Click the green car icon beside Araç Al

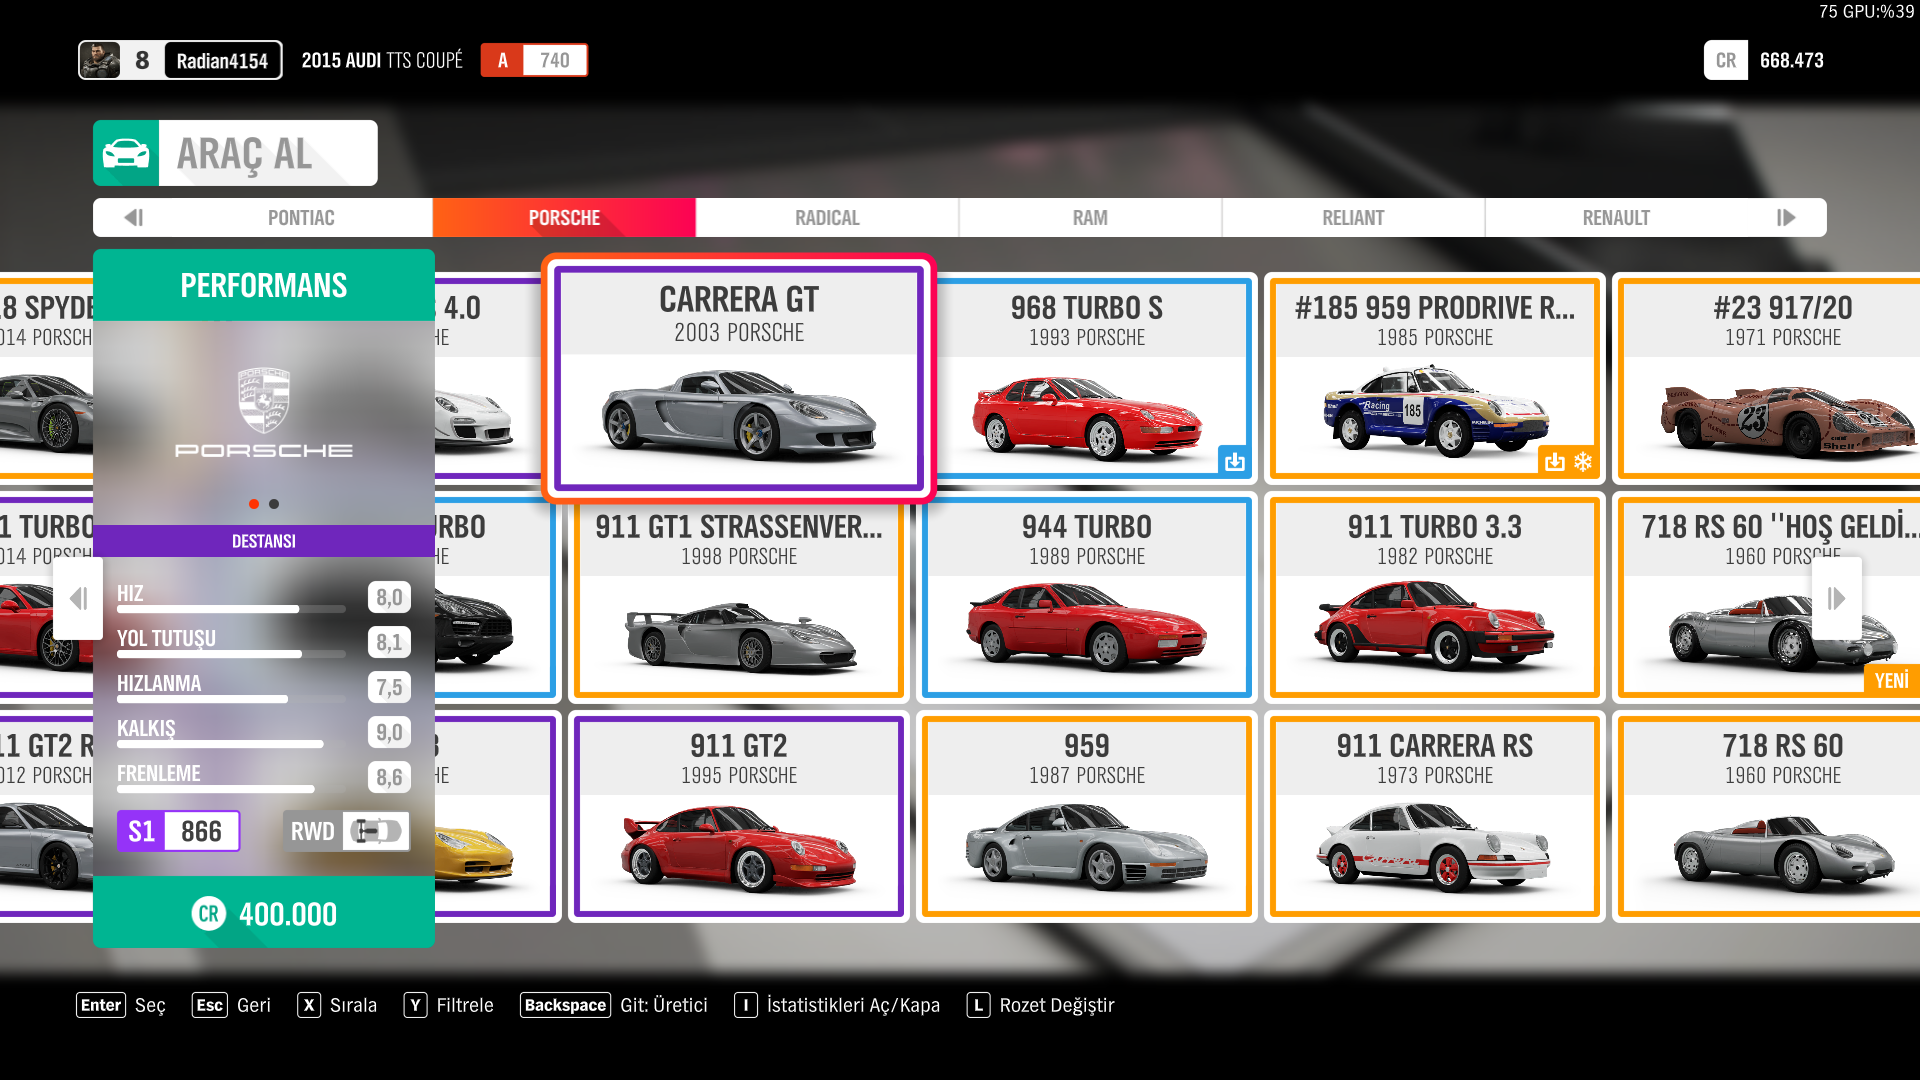click(x=126, y=153)
